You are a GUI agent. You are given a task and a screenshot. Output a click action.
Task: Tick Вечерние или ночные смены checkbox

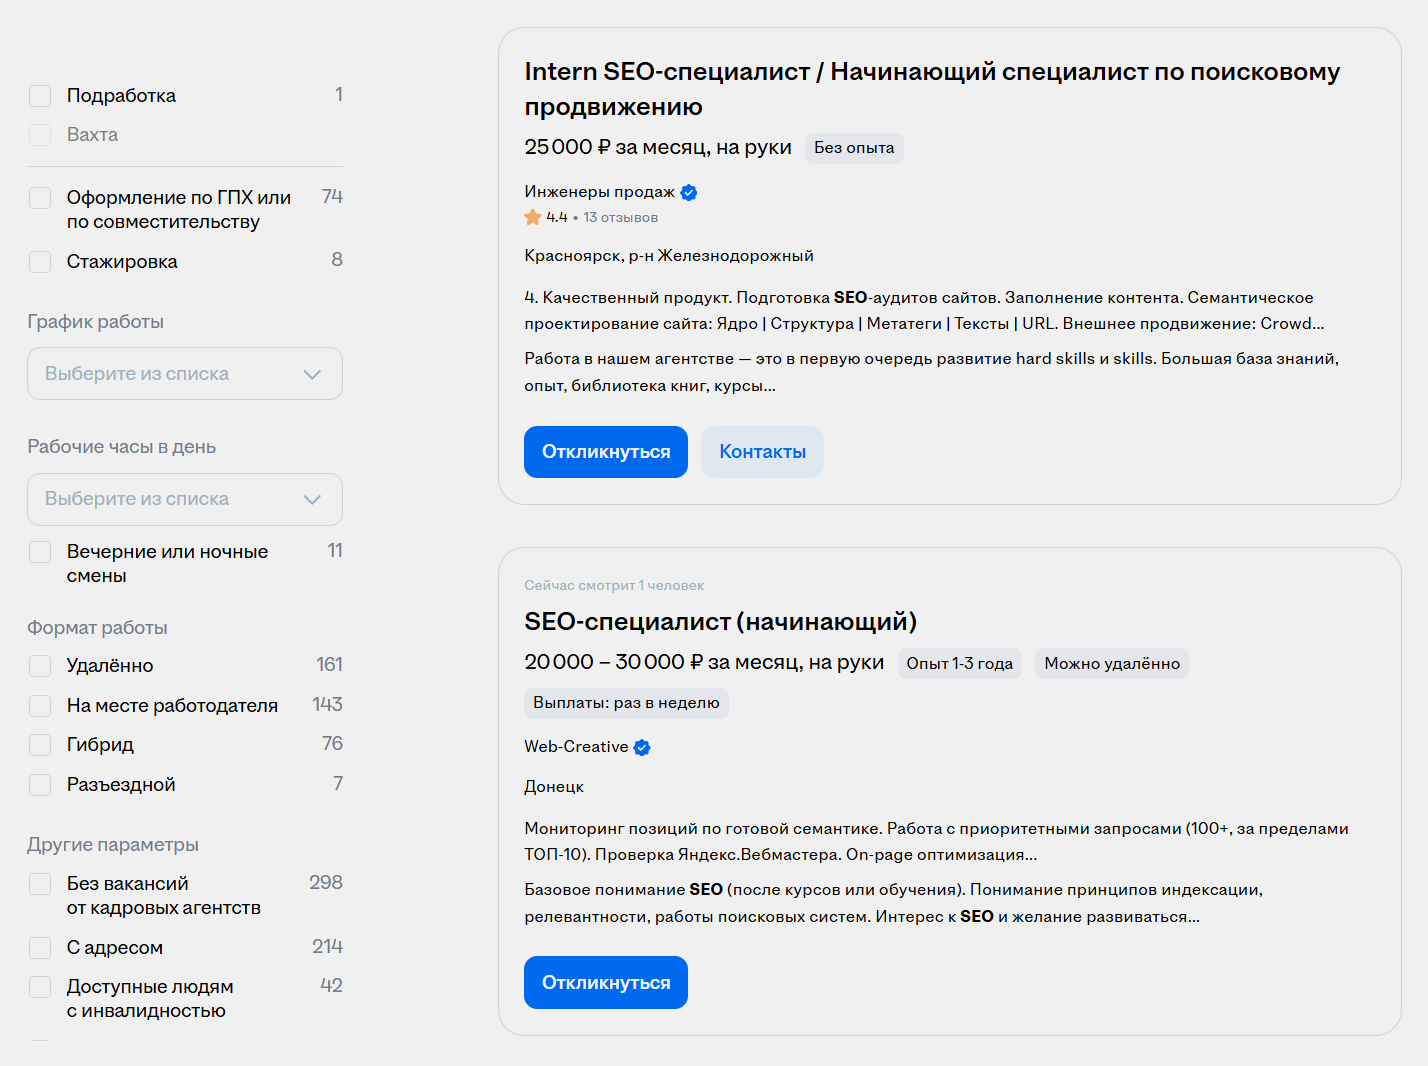40,552
